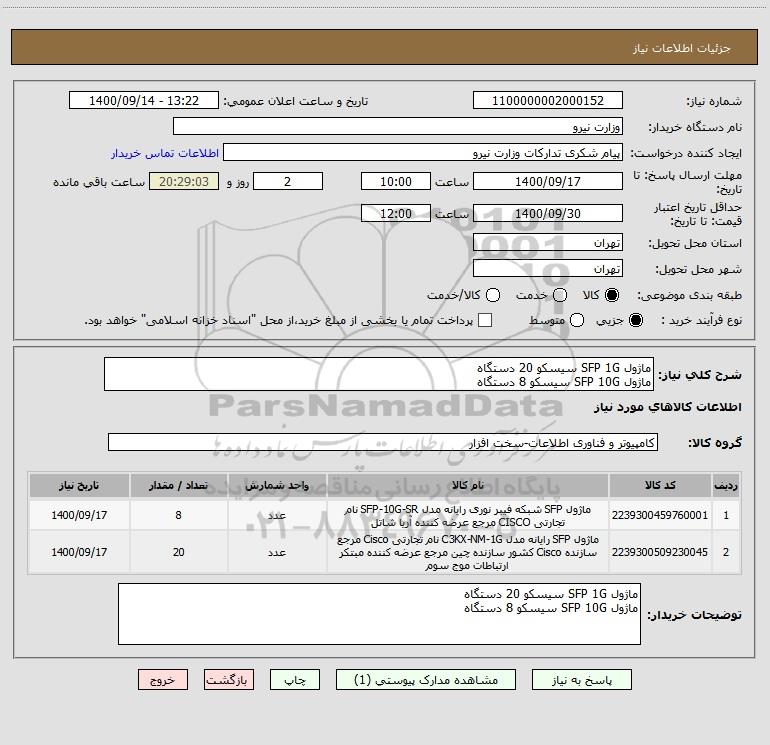Click item code 2239300459760001
Screen dimensions: 770x745
coord(660,515)
